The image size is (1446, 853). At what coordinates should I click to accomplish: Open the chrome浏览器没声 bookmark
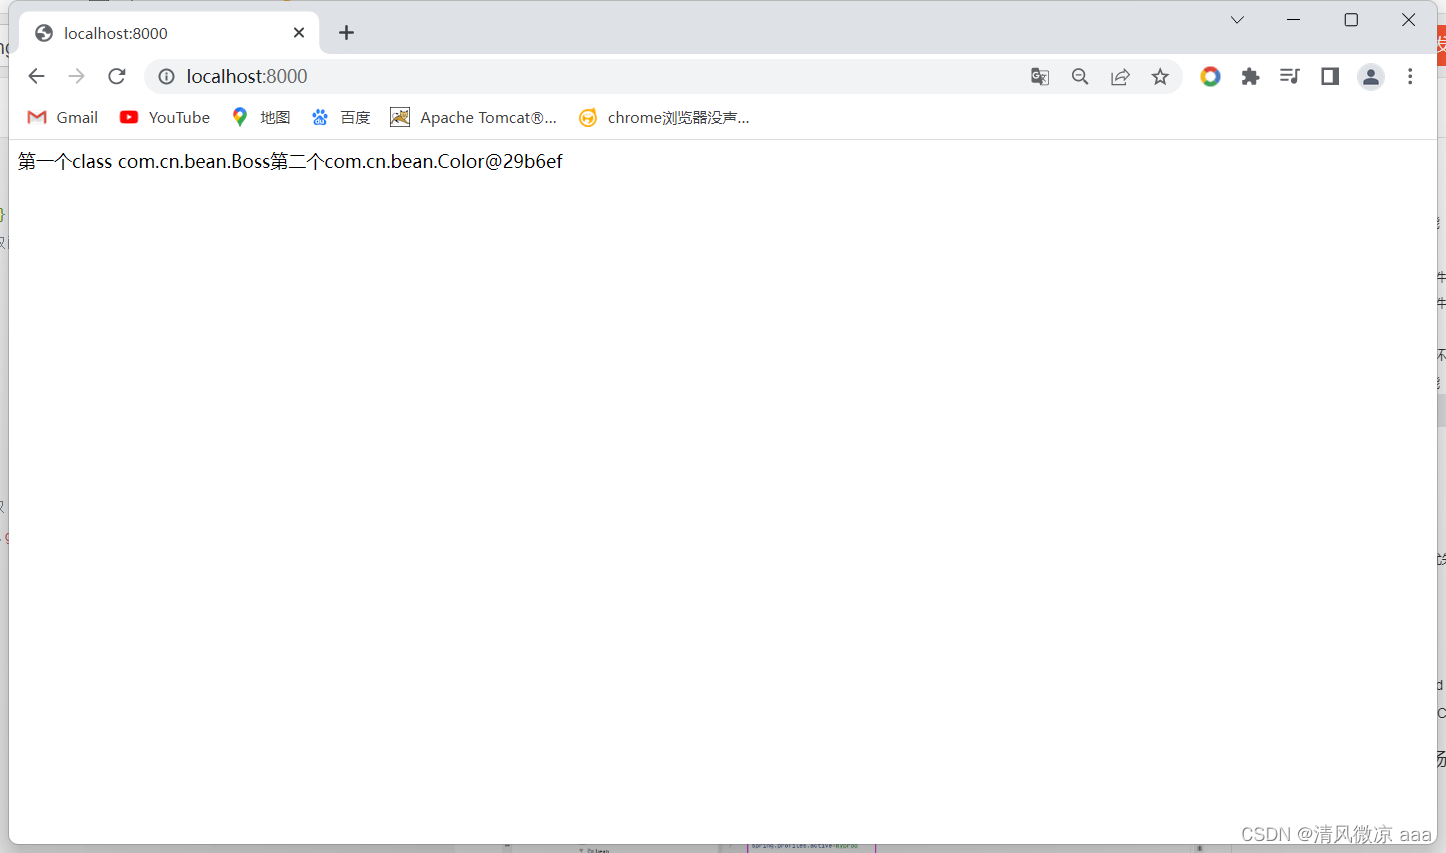click(664, 117)
